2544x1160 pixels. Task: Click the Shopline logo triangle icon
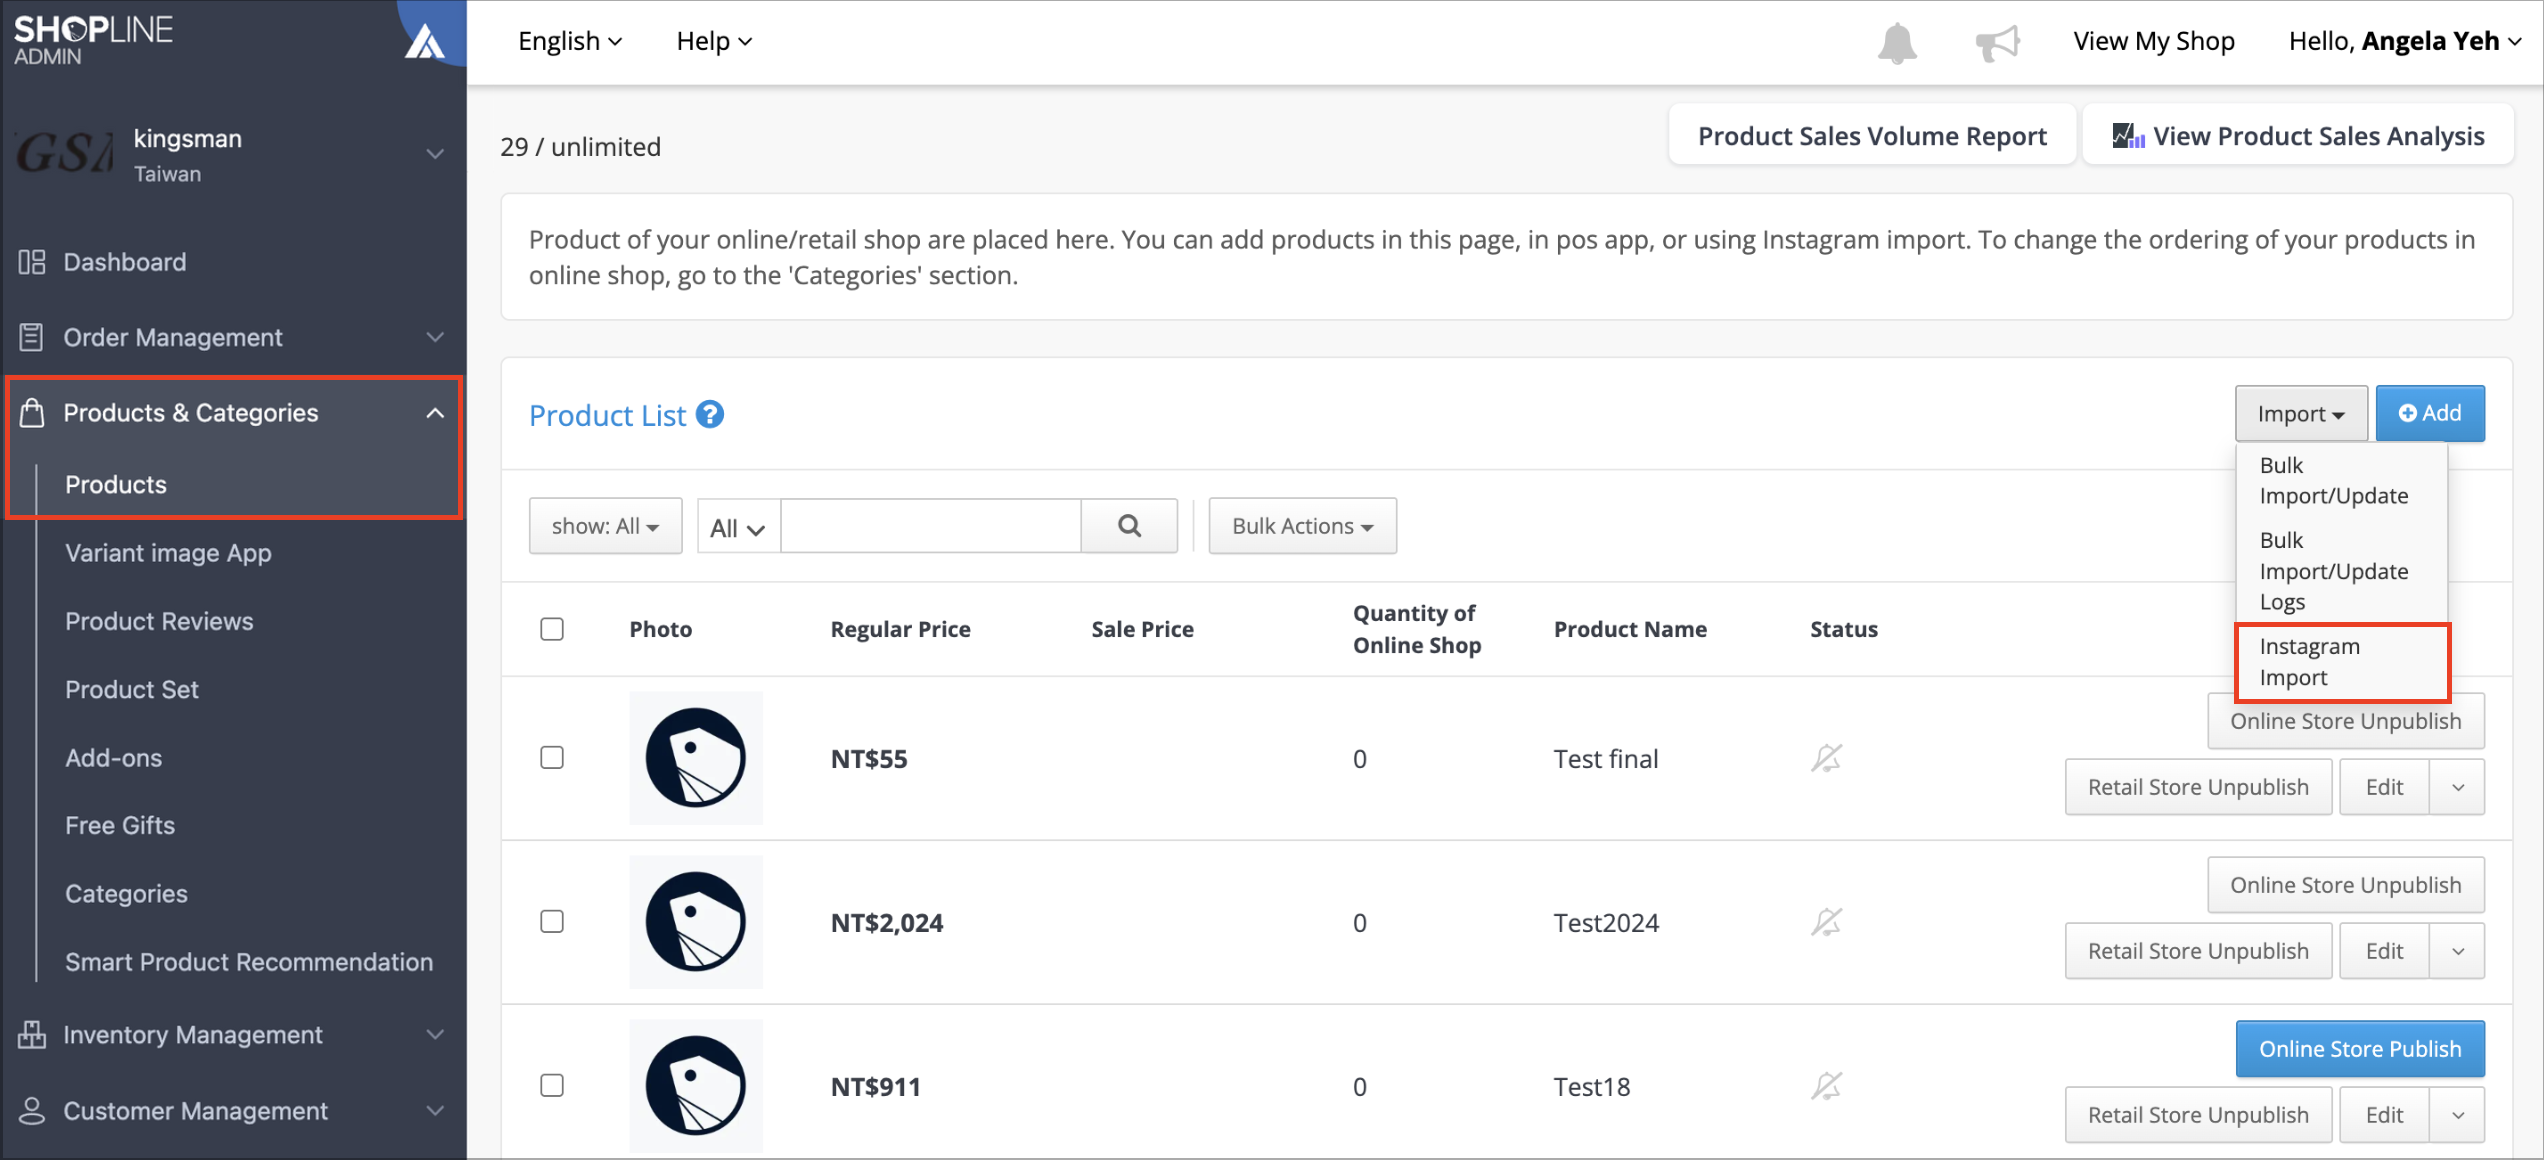pos(424,42)
